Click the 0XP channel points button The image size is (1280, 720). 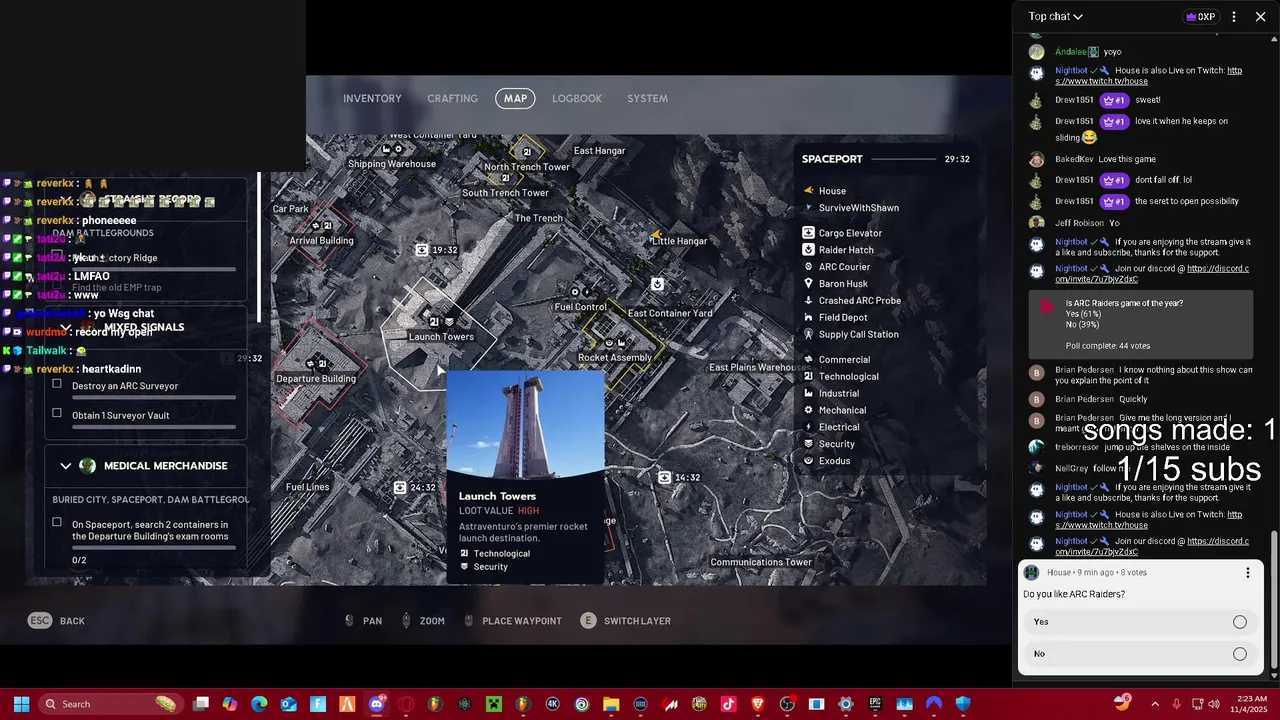pos(1200,16)
